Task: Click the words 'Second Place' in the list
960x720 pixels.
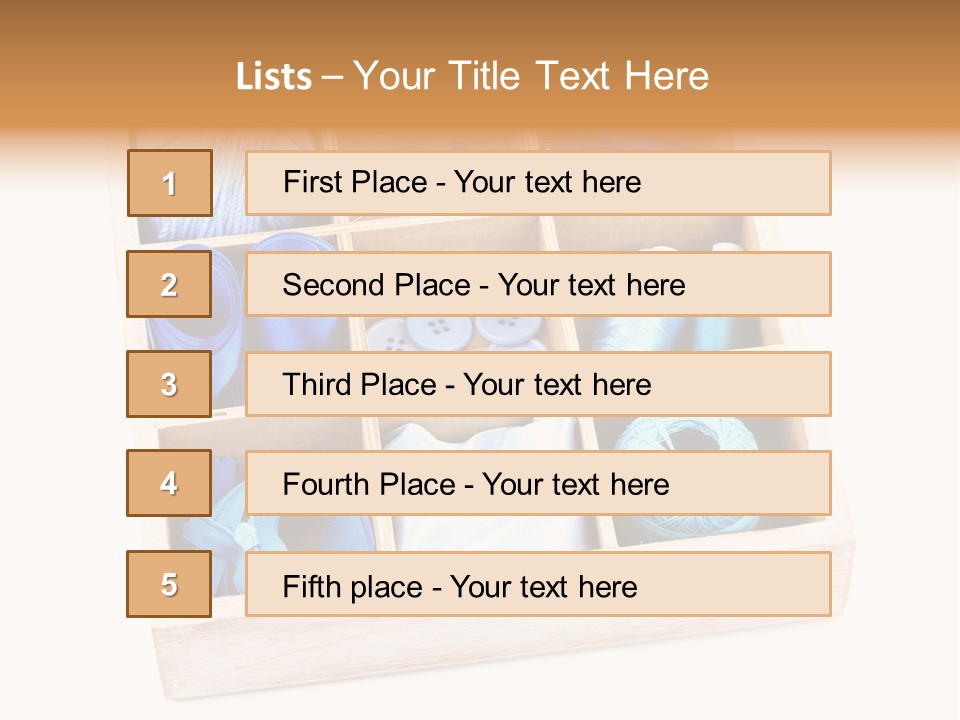Action: click(x=361, y=285)
